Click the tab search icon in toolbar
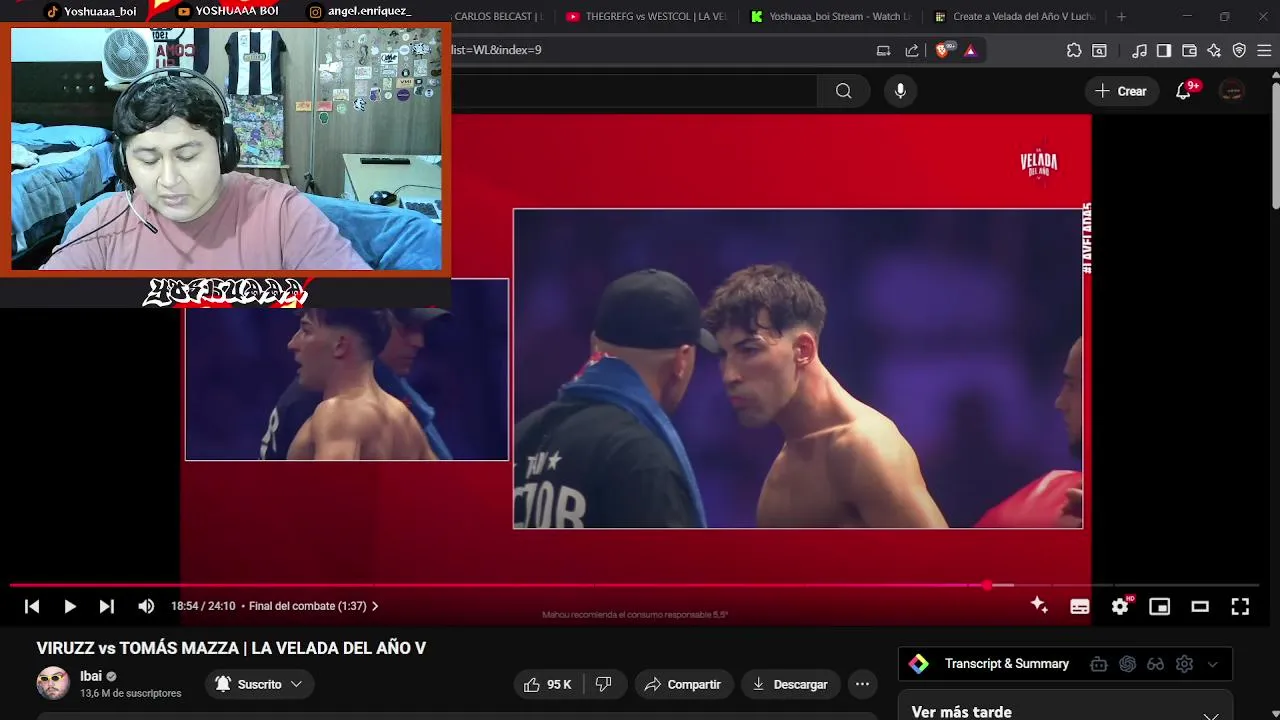 point(1100,50)
